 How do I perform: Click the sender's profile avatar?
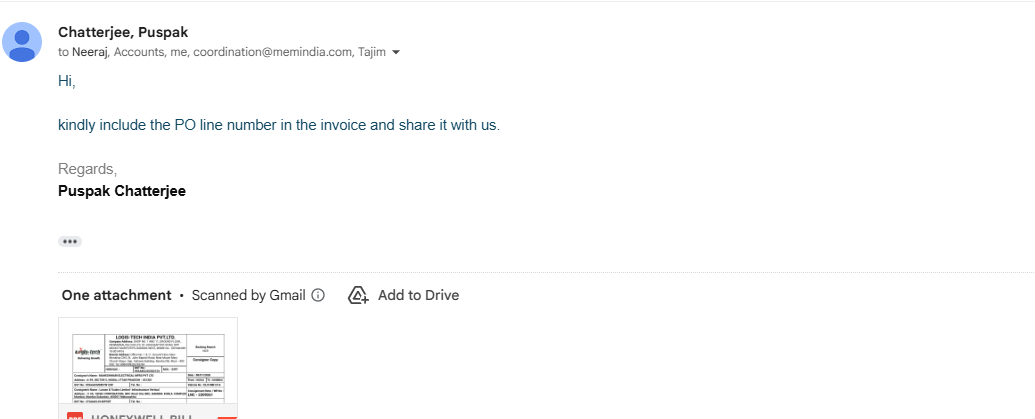[22, 41]
